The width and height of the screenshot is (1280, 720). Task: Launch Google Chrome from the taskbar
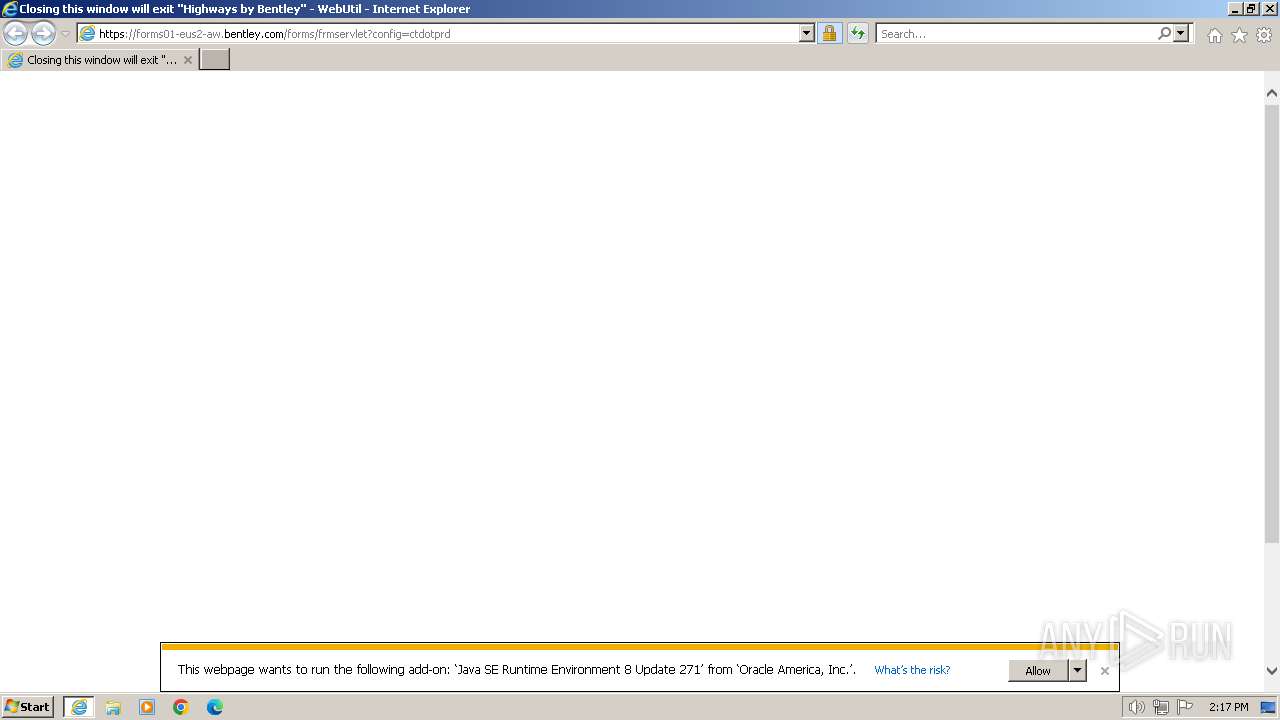coord(181,707)
